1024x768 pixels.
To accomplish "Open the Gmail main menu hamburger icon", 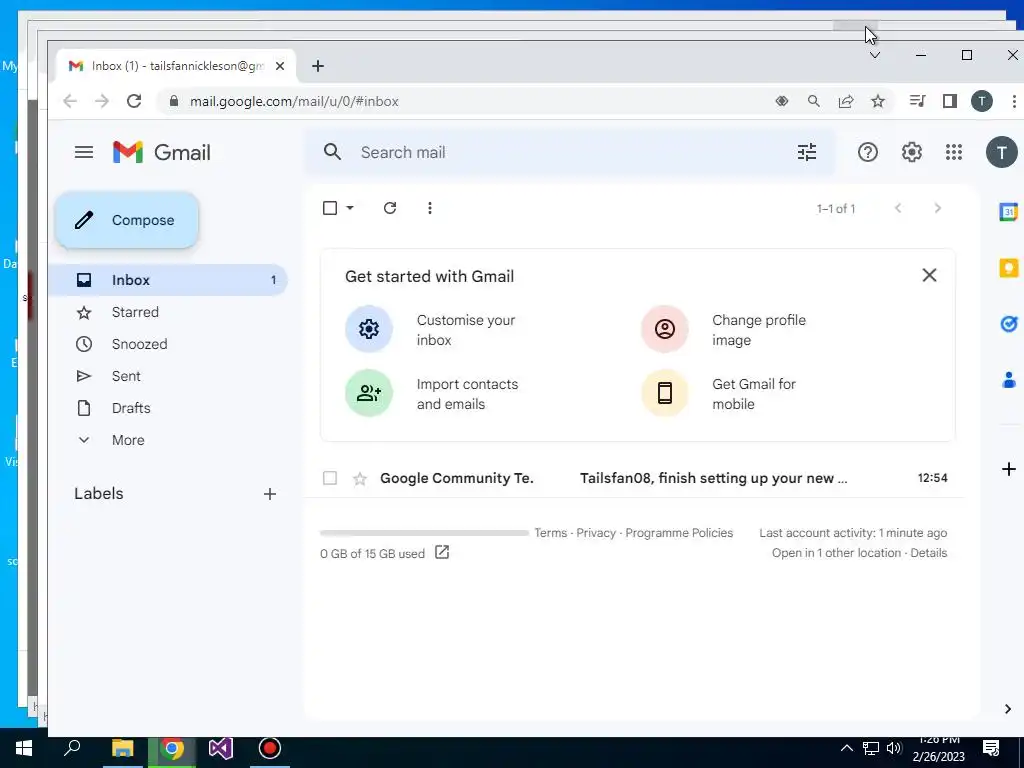I will tap(84, 152).
